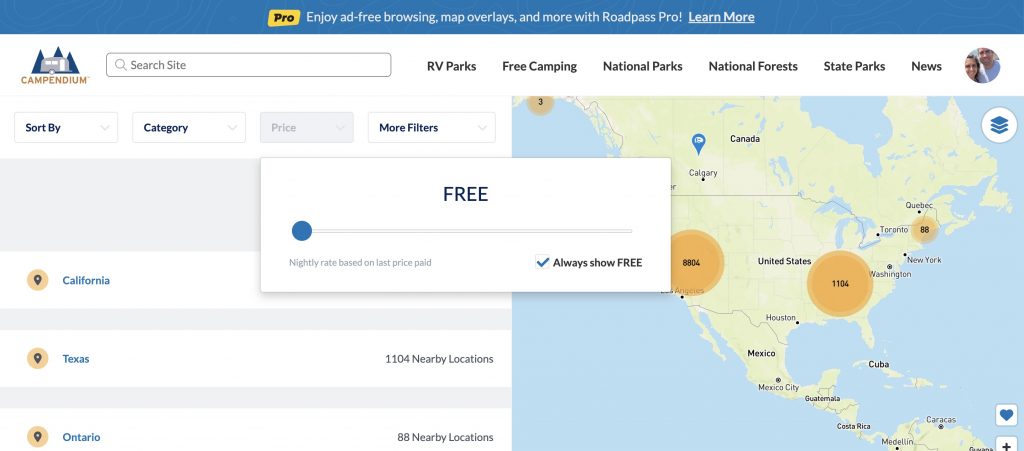Click the 1104 map cluster
Screen dimensions: 1024x451
(x=840, y=283)
